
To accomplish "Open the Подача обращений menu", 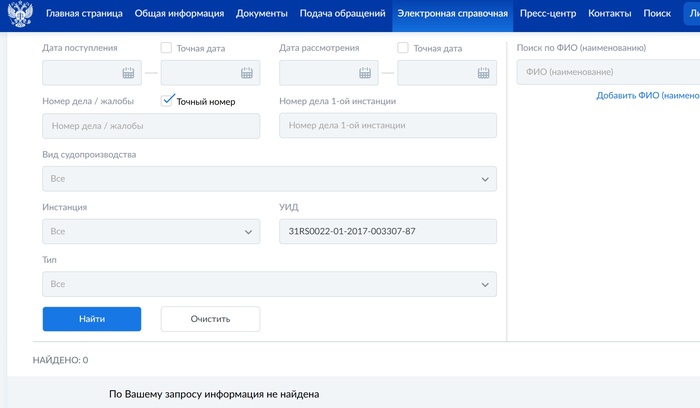I will coord(343,14).
